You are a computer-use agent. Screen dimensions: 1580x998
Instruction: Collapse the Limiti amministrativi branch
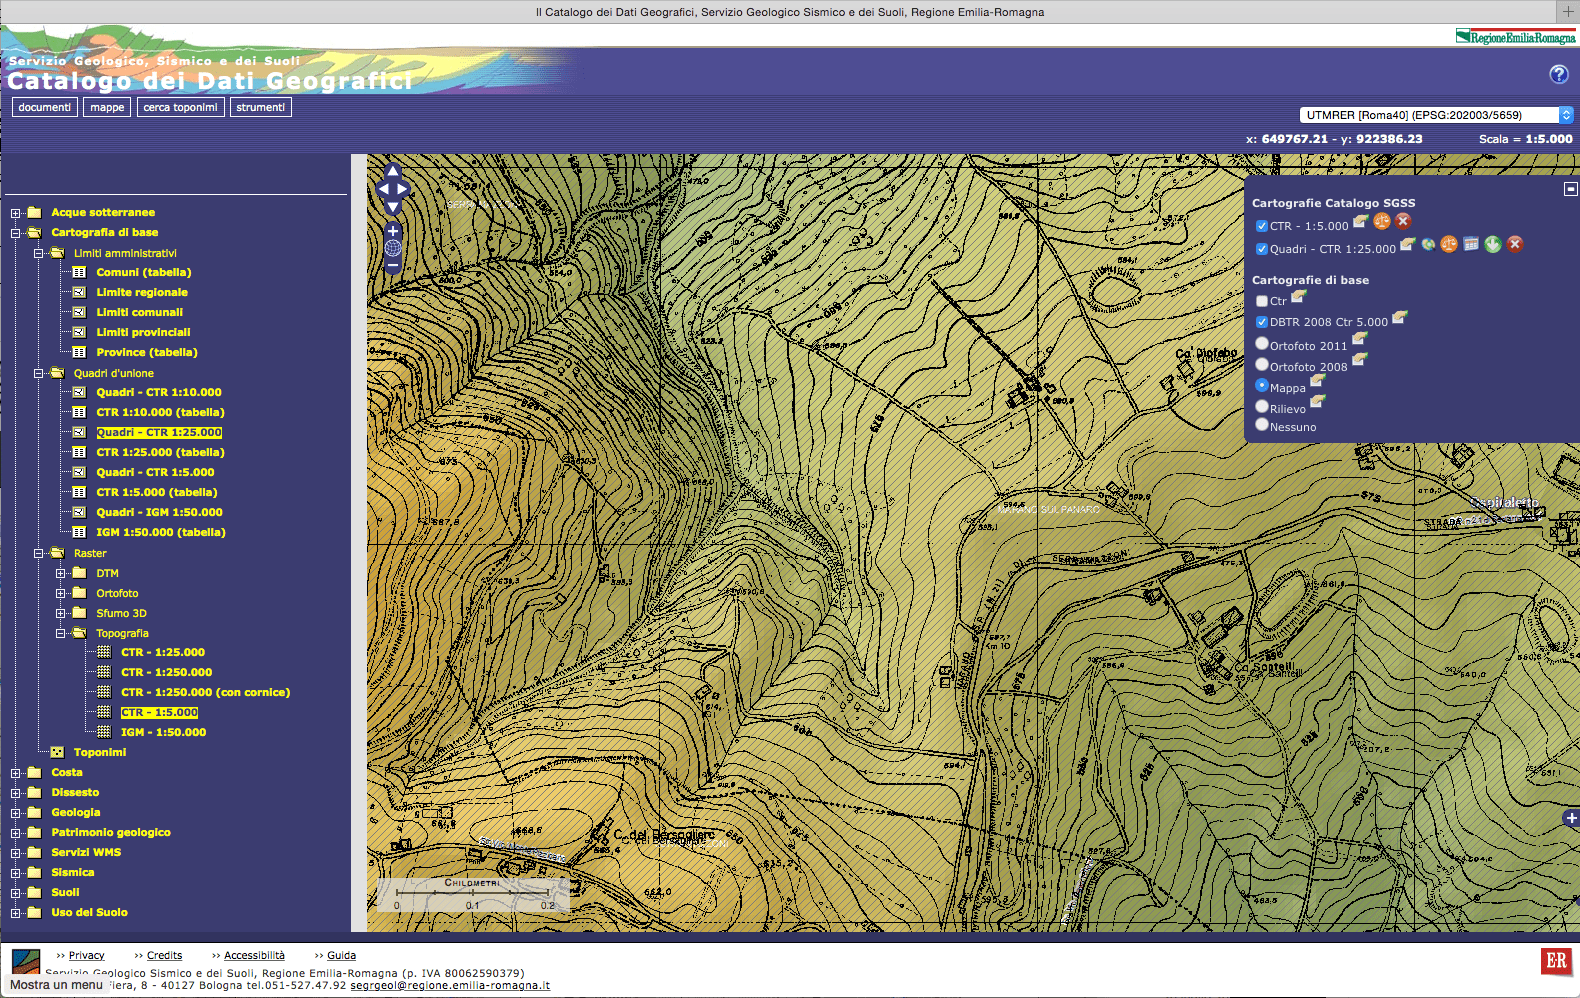(x=39, y=253)
